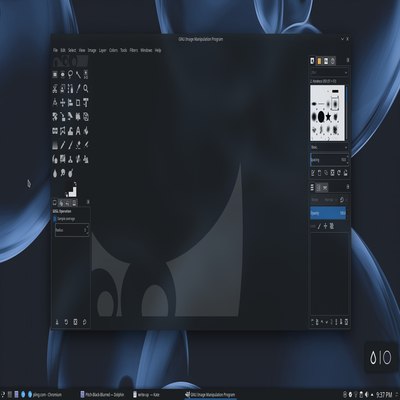This screenshot has height=400, width=400.
Task: Select the Bucket Fill tool
Action: [86, 131]
